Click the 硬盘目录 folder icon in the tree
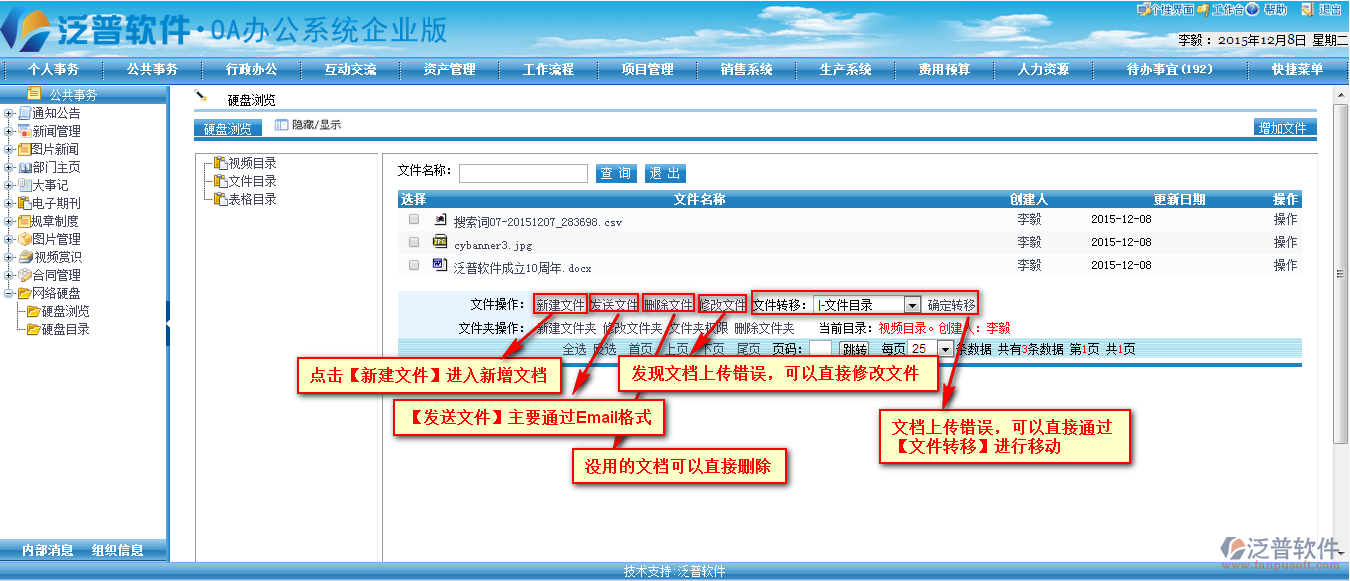The width and height of the screenshot is (1350, 581). pos(33,329)
